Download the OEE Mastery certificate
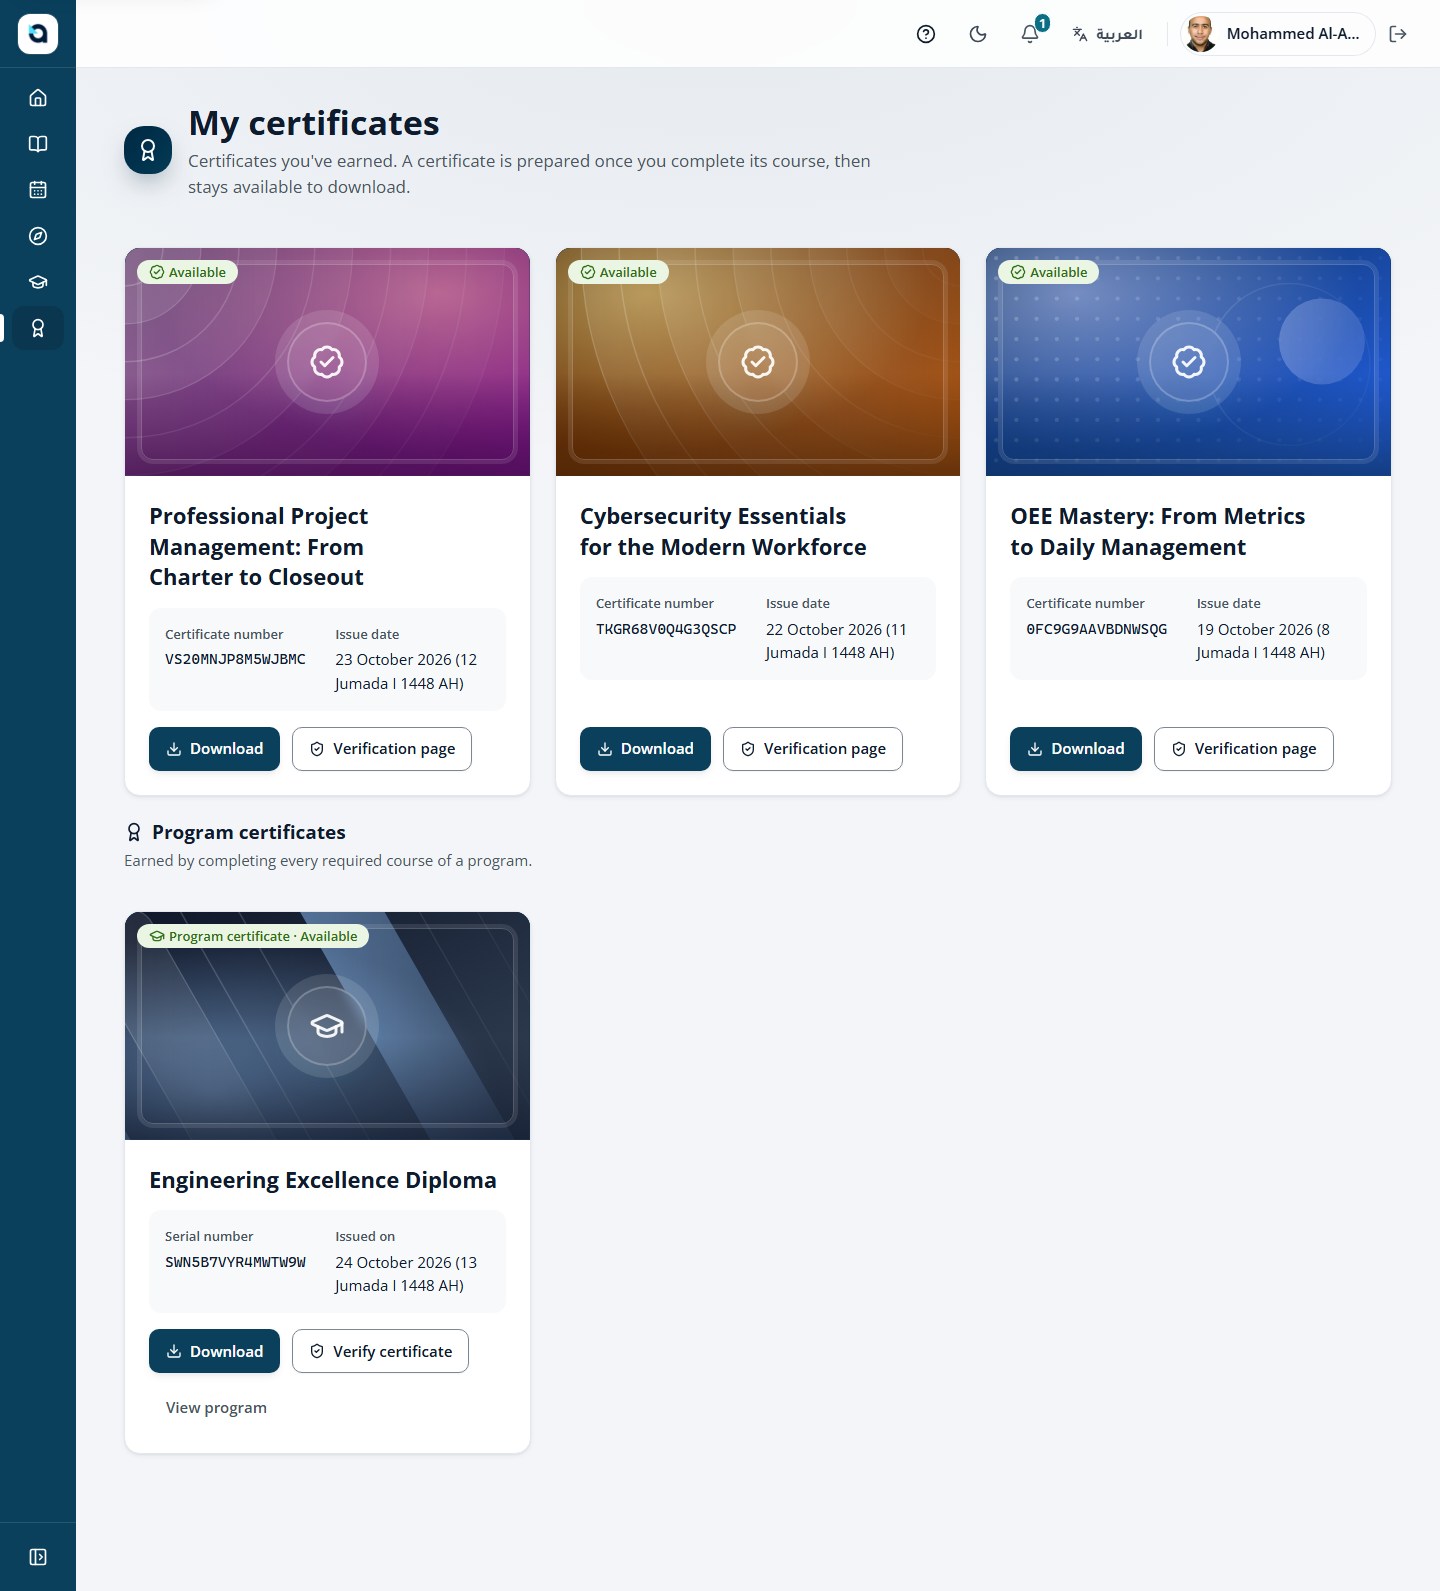This screenshot has width=1440, height=1591. pyautogui.click(x=1076, y=749)
